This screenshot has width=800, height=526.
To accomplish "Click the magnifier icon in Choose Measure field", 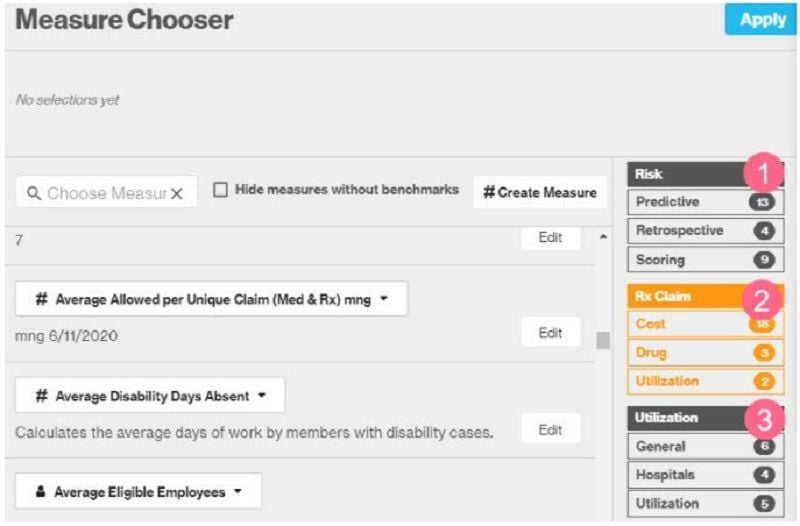I will pyautogui.click(x=33, y=193).
